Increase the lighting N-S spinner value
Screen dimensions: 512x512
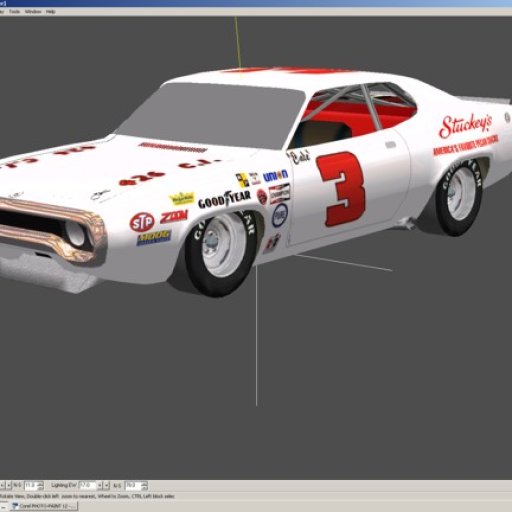click(144, 483)
